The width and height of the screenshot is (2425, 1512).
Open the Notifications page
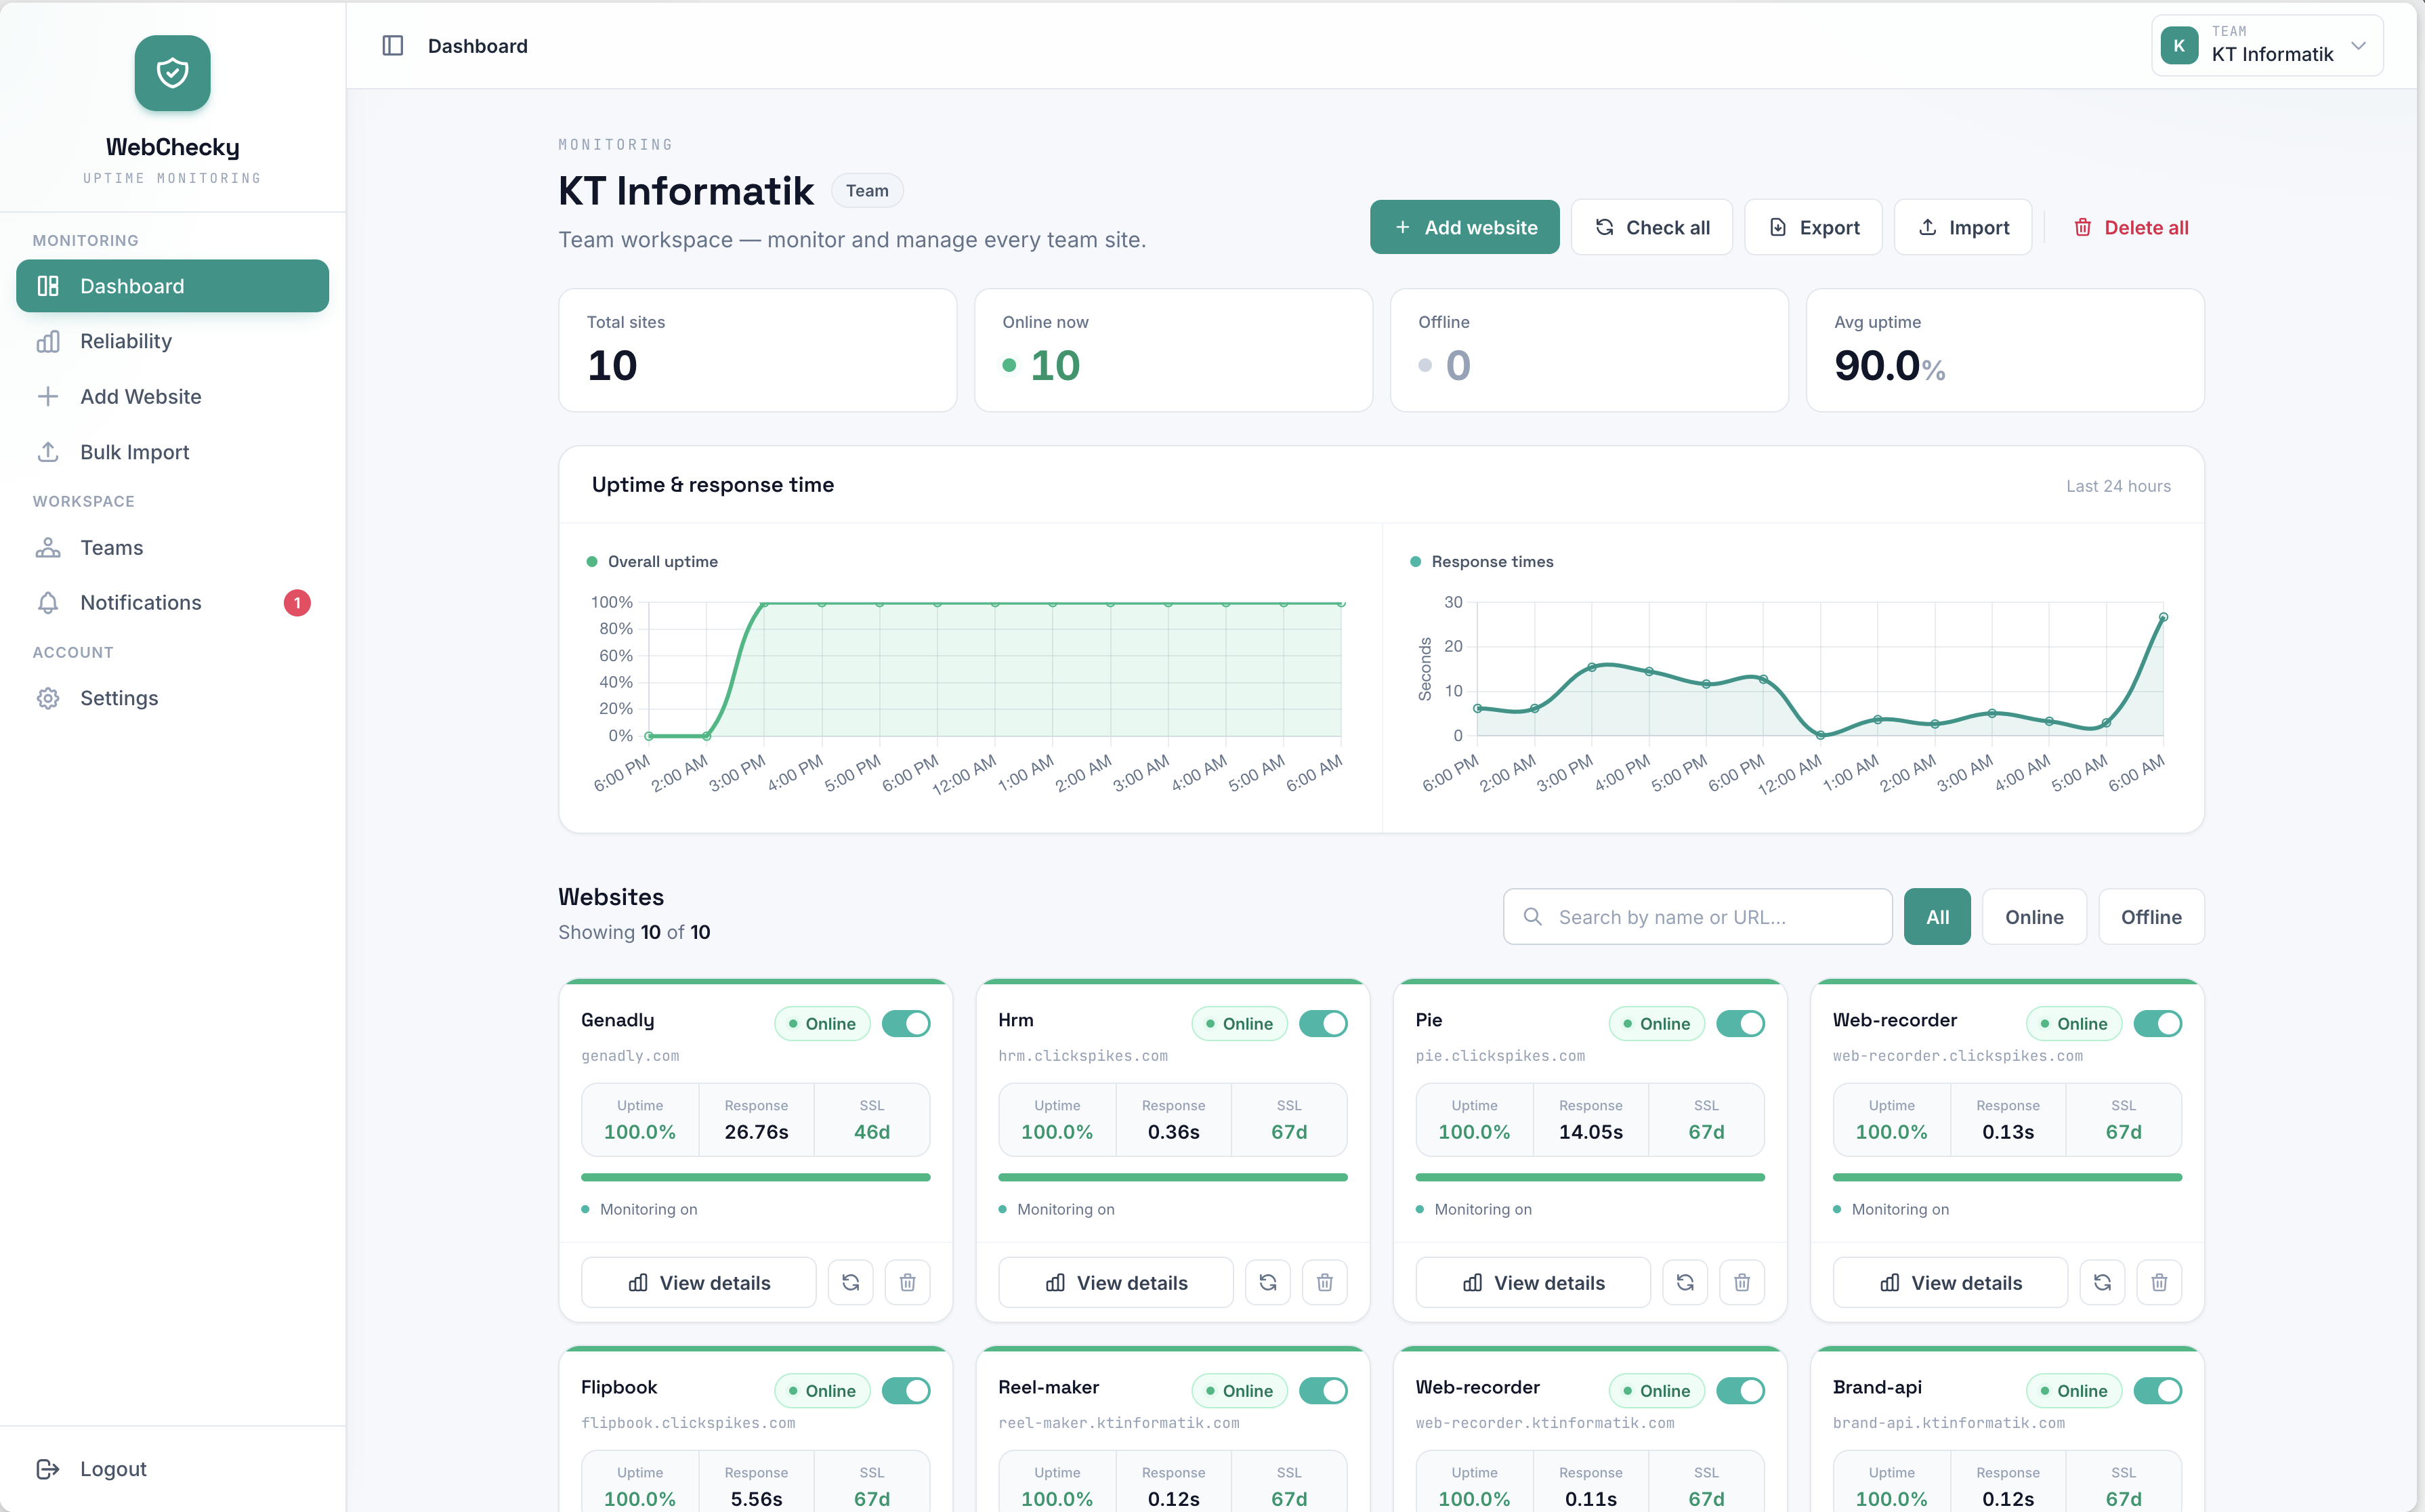[x=173, y=602]
